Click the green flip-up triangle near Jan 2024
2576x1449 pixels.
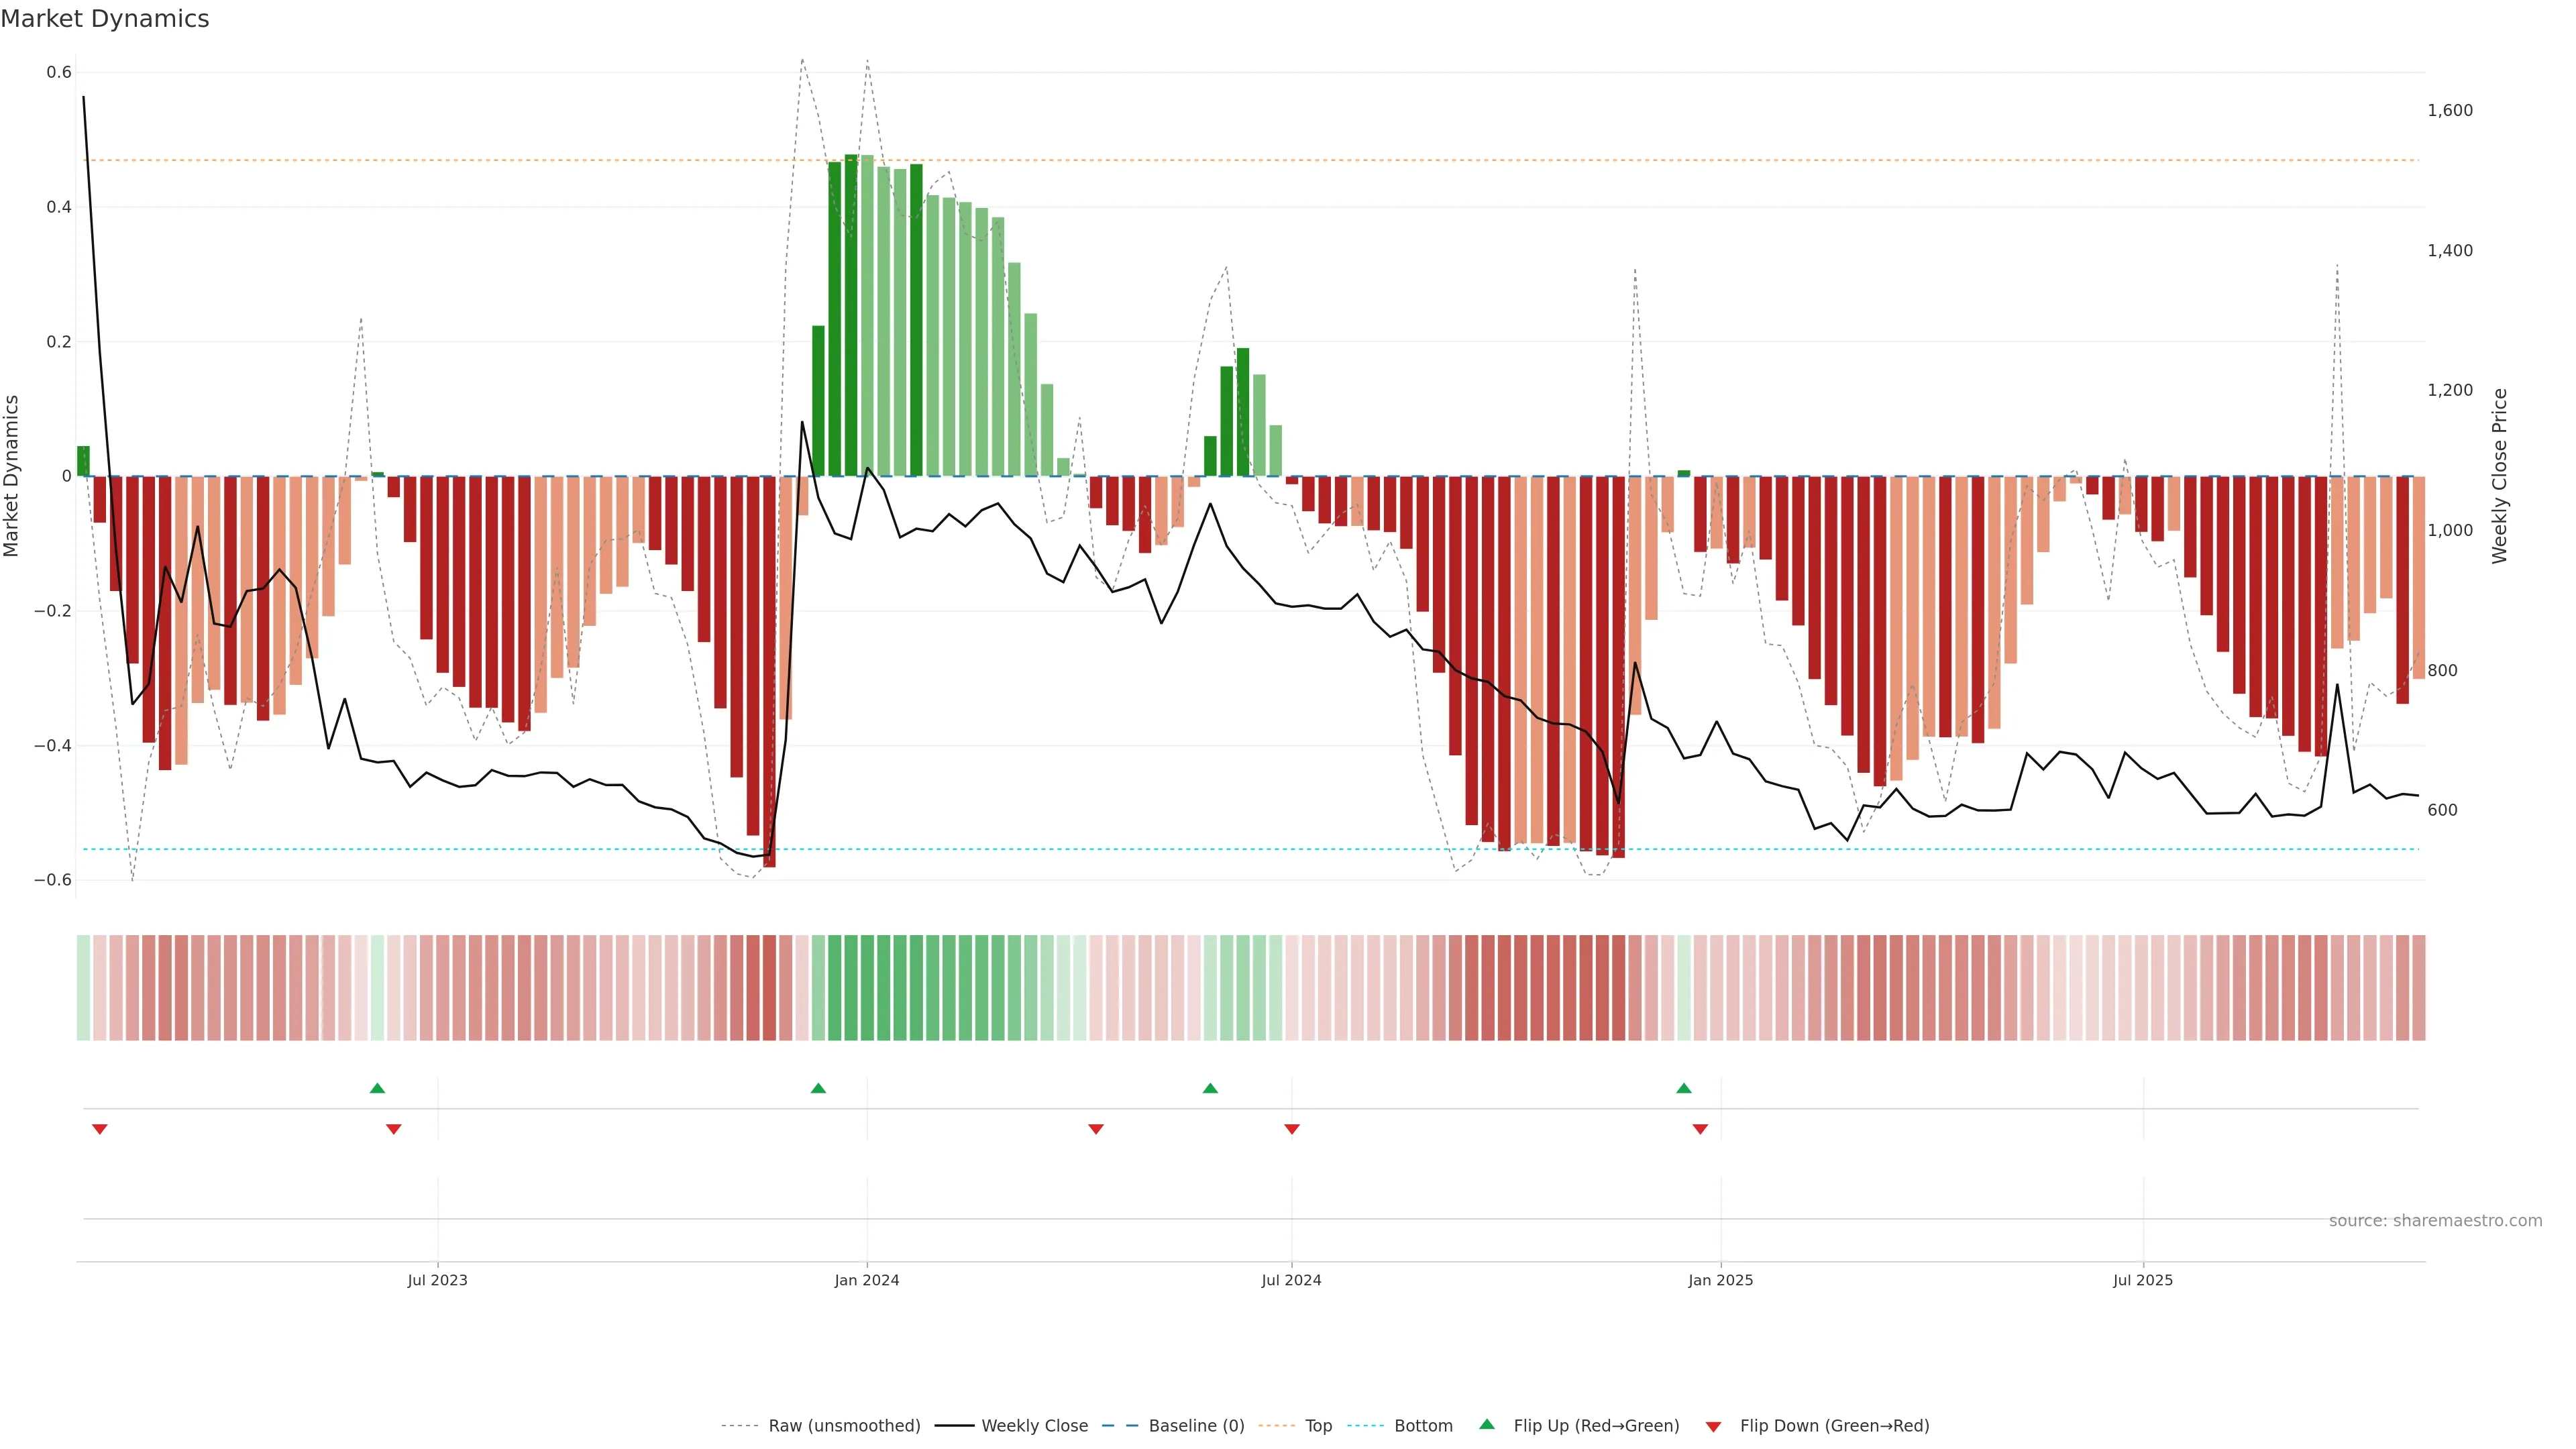click(818, 1088)
